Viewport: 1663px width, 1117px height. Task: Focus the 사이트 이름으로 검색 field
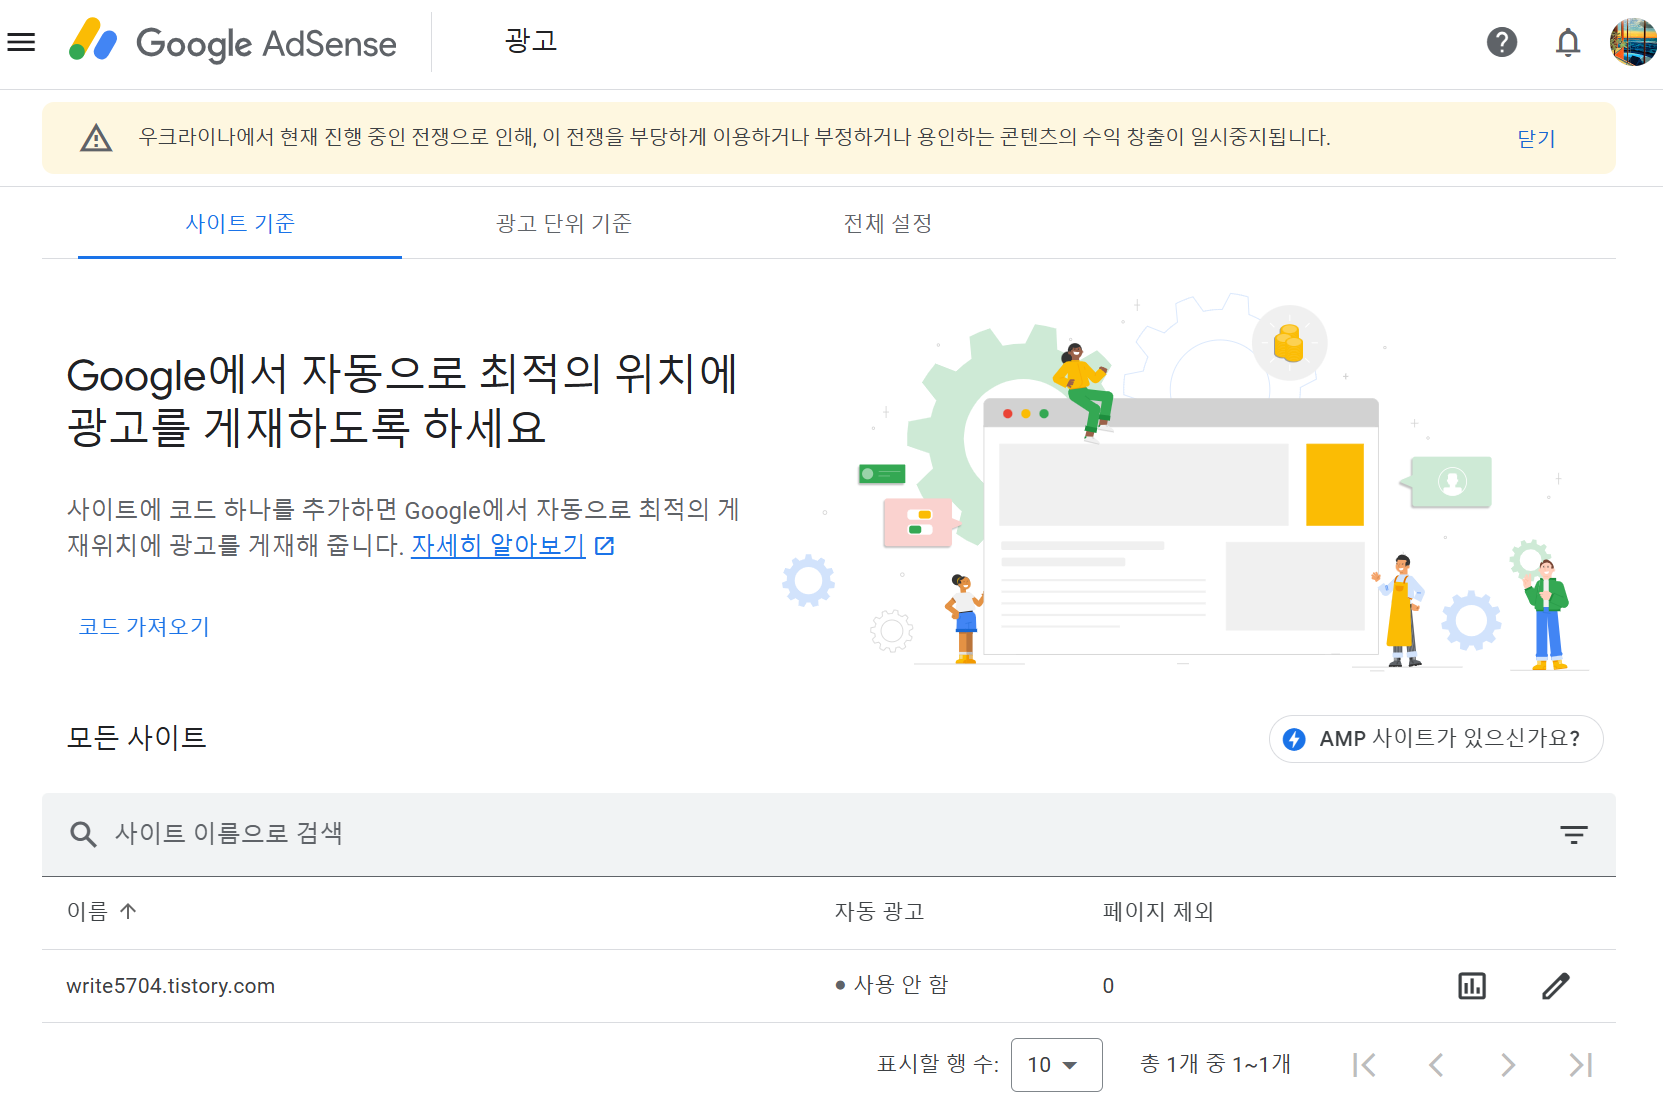pos(828,834)
